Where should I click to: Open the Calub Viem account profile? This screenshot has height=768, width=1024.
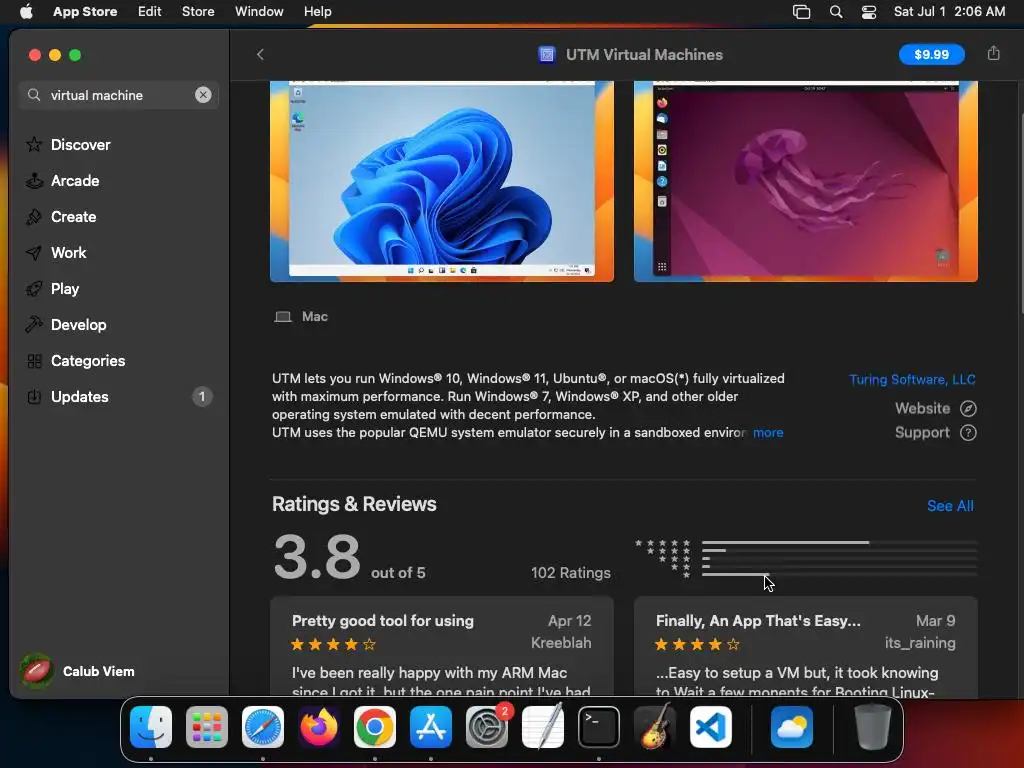pyautogui.click(x=78, y=671)
